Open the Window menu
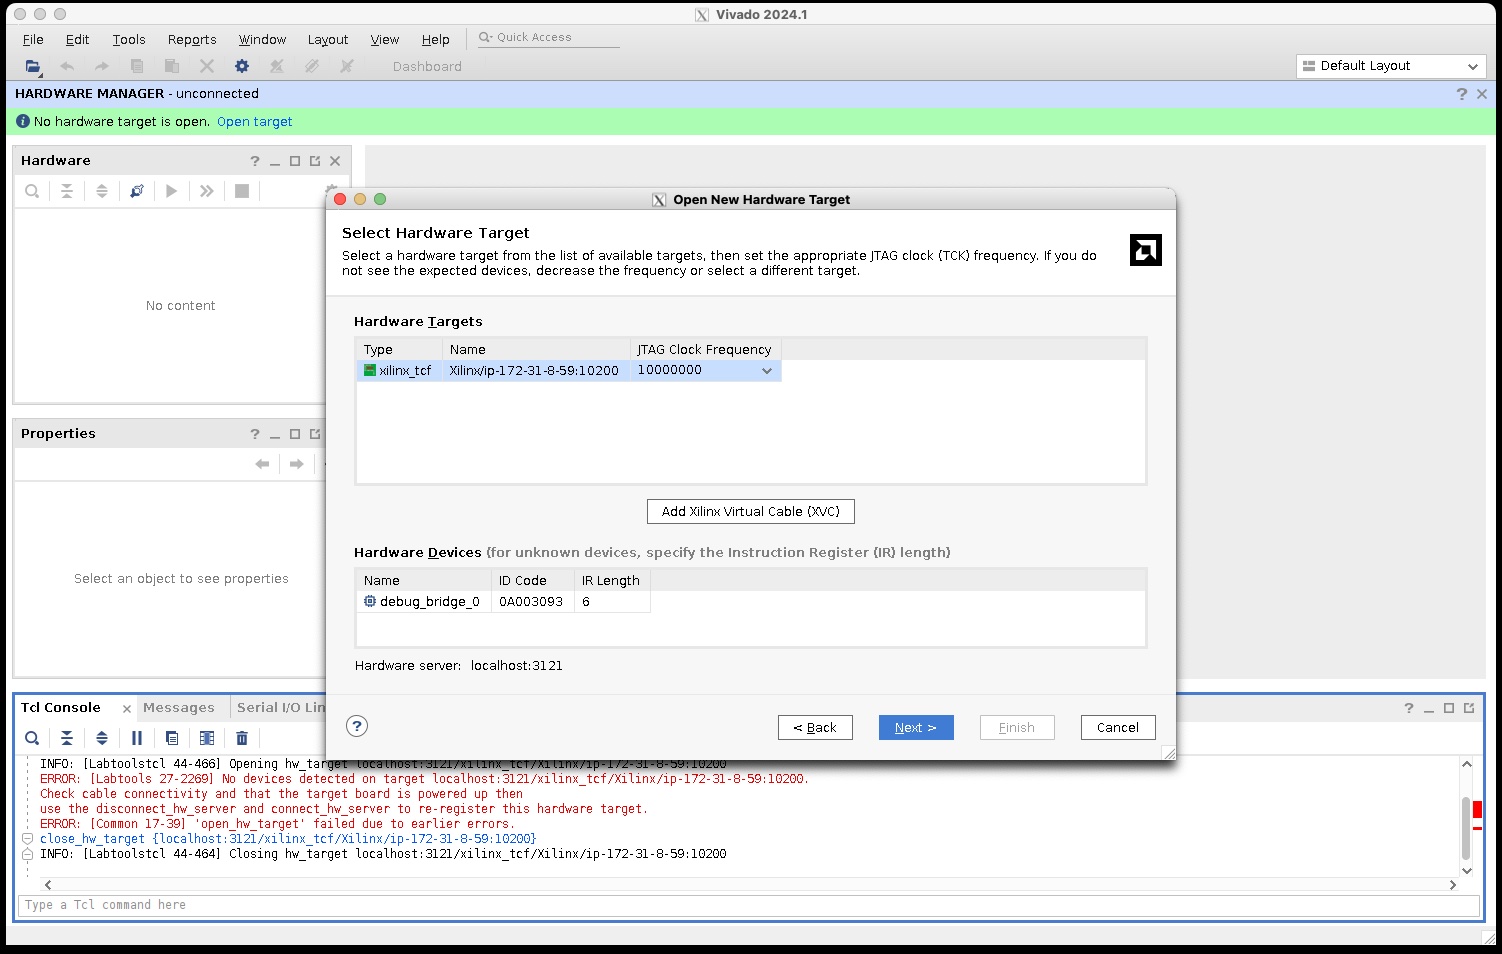 pyautogui.click(x=262, y=40)
